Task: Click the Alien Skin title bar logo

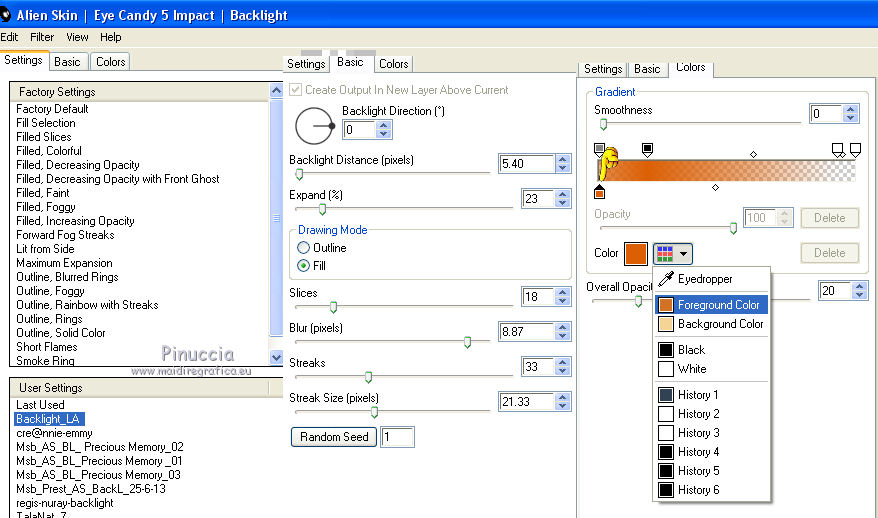Action: (x=5, y=15)
